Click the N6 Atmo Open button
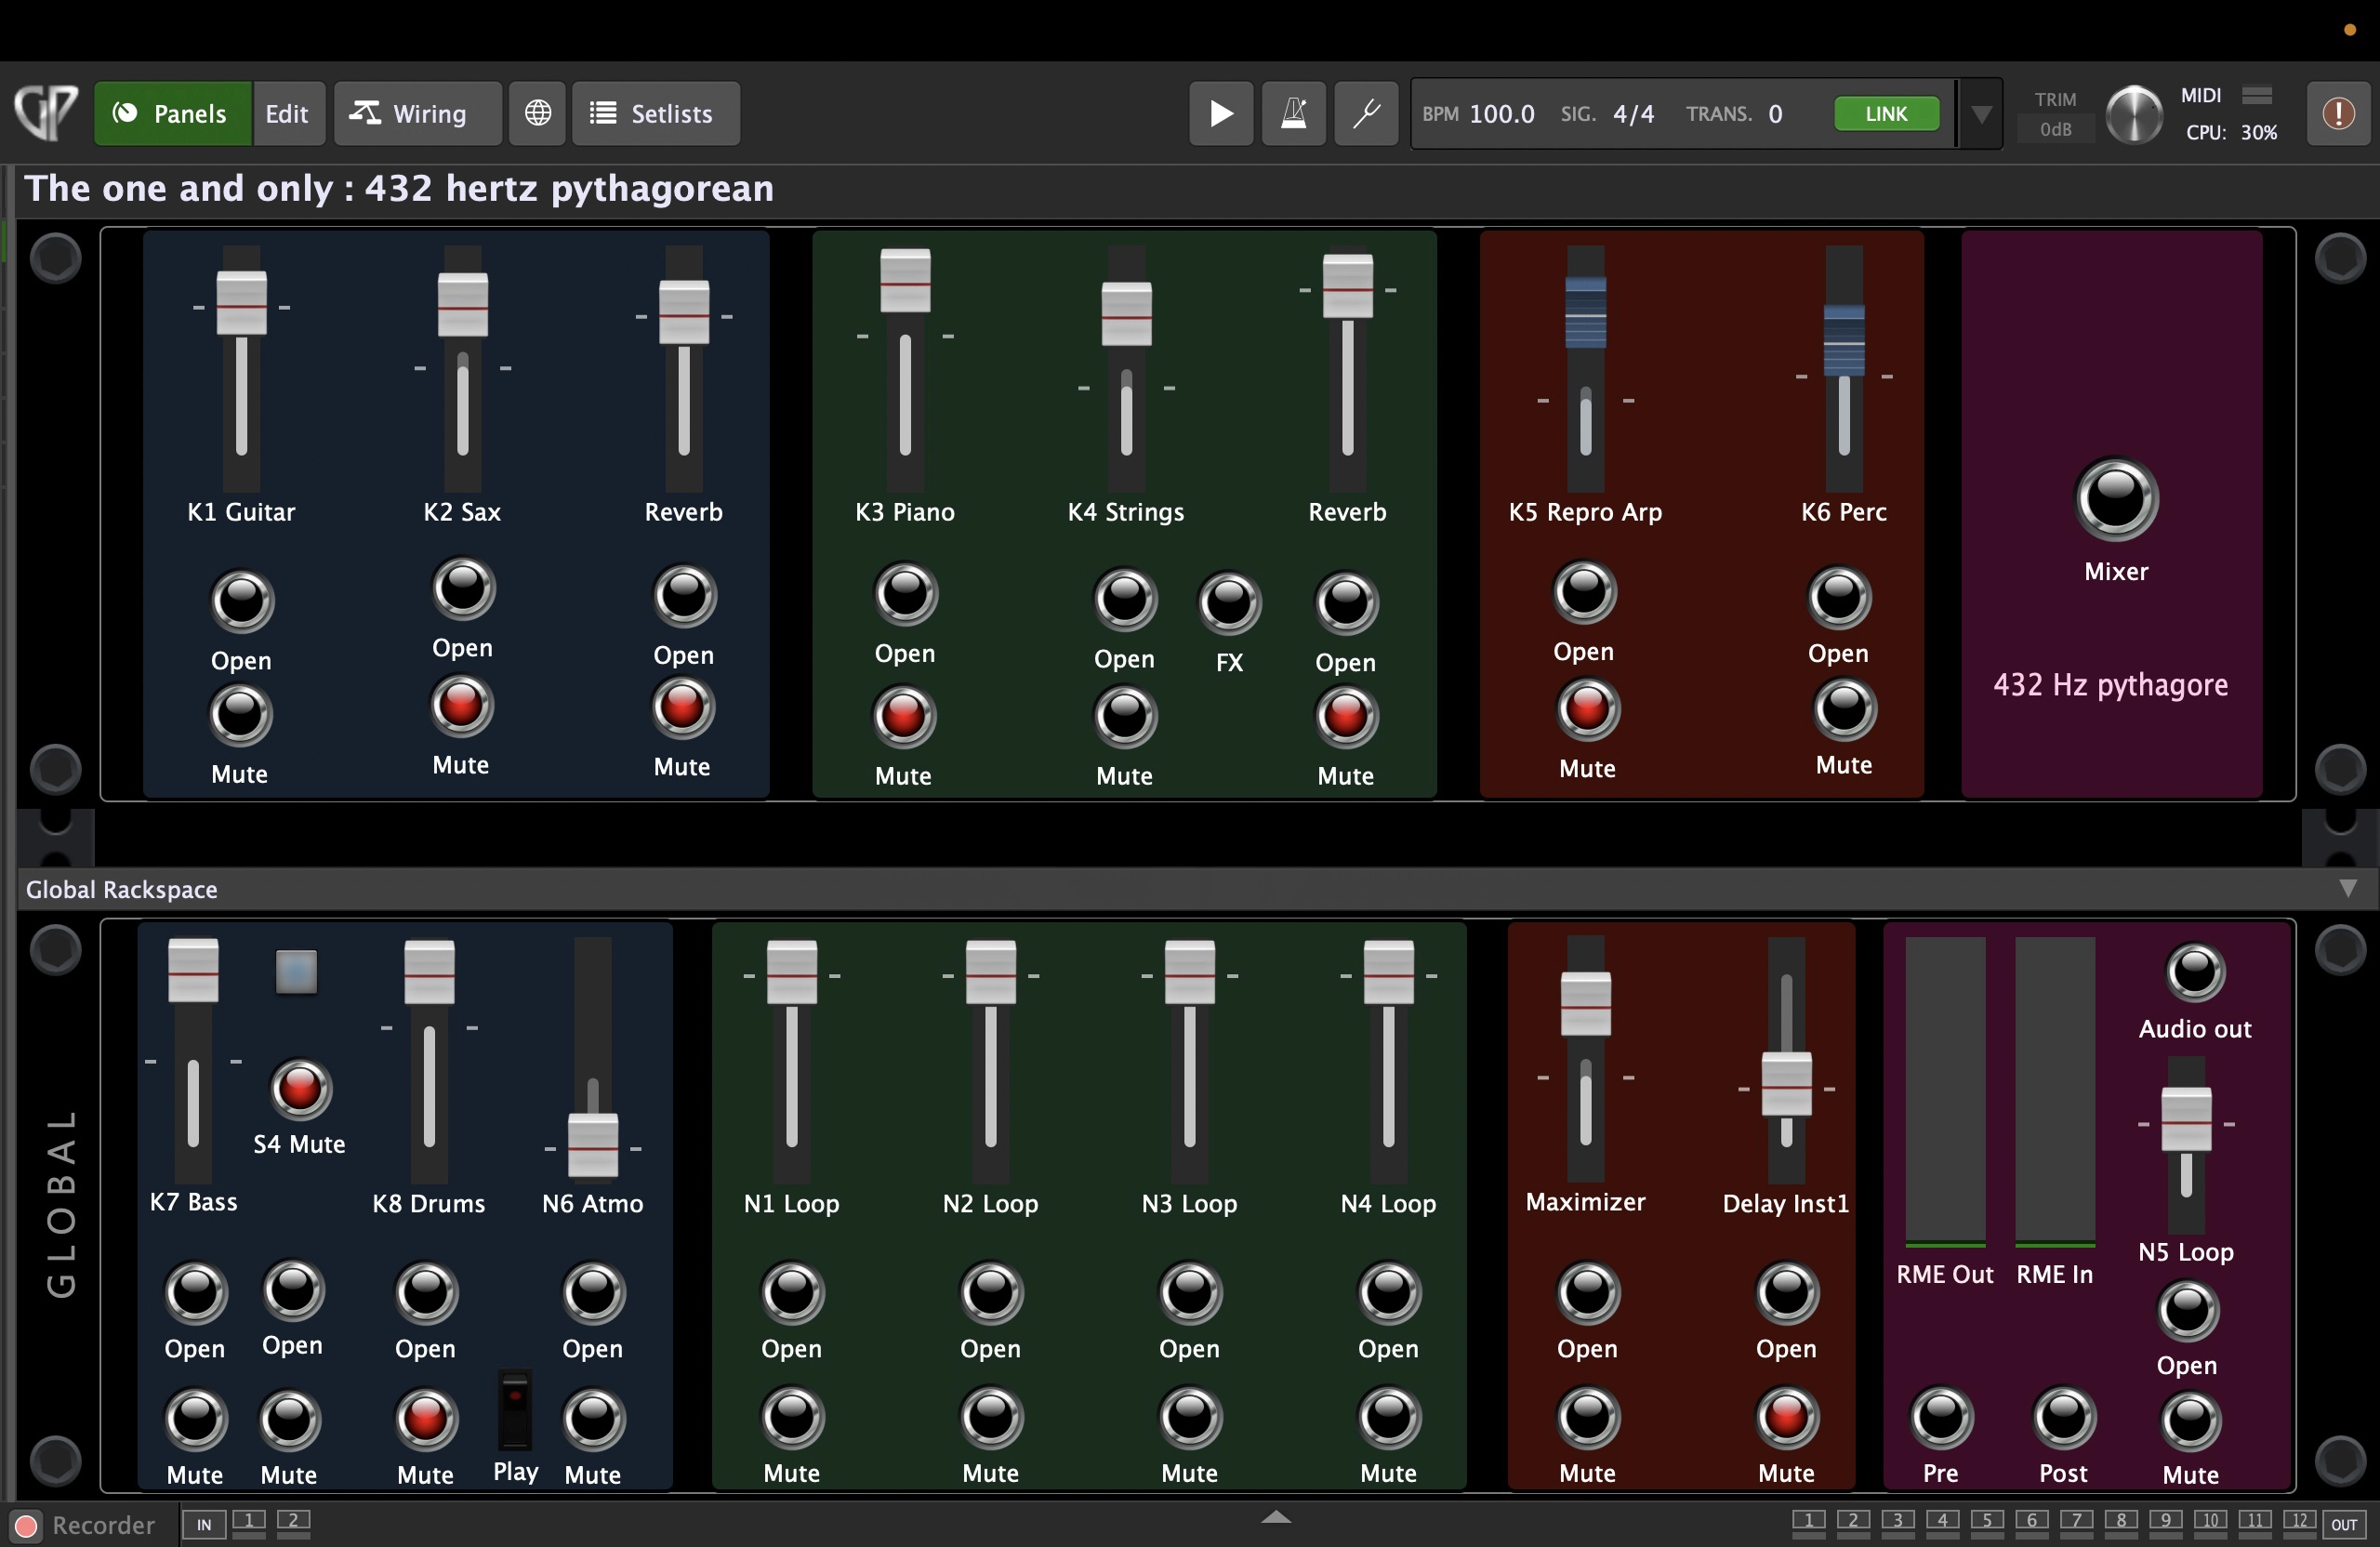 (x=593, y=1292)
